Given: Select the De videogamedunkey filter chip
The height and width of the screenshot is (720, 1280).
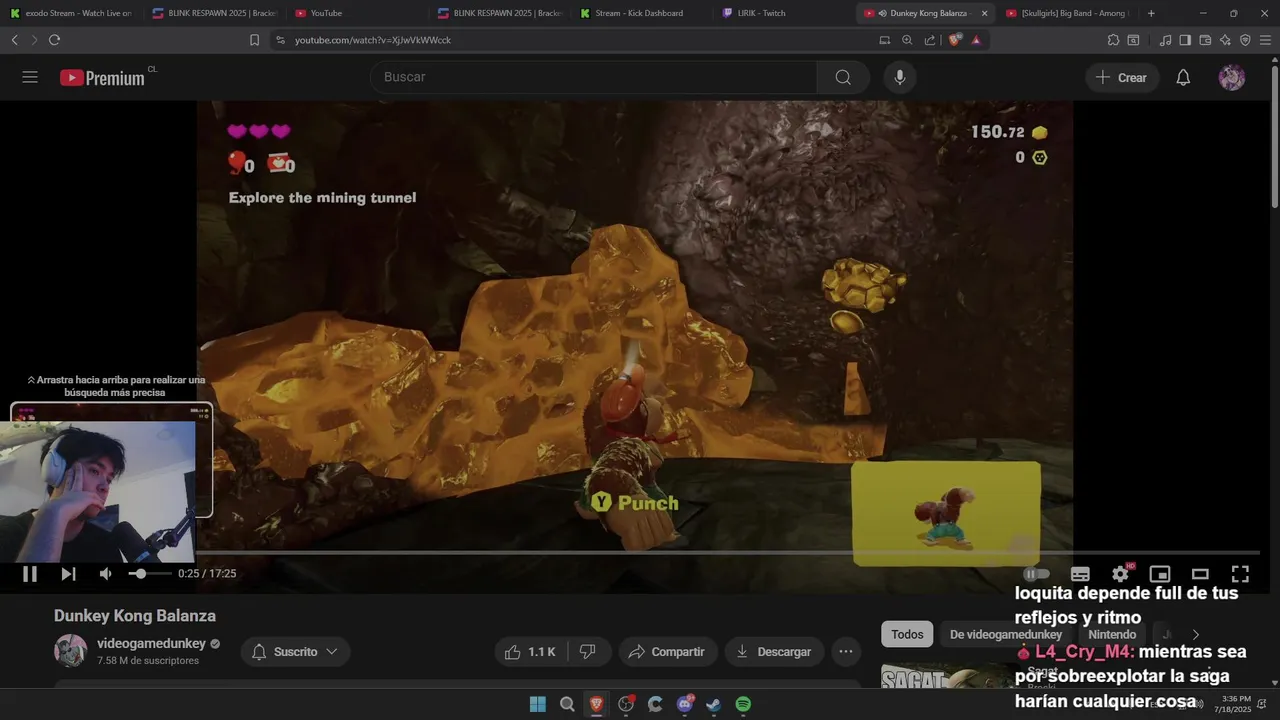Looking at the screenshot, I should [1006, 635].
